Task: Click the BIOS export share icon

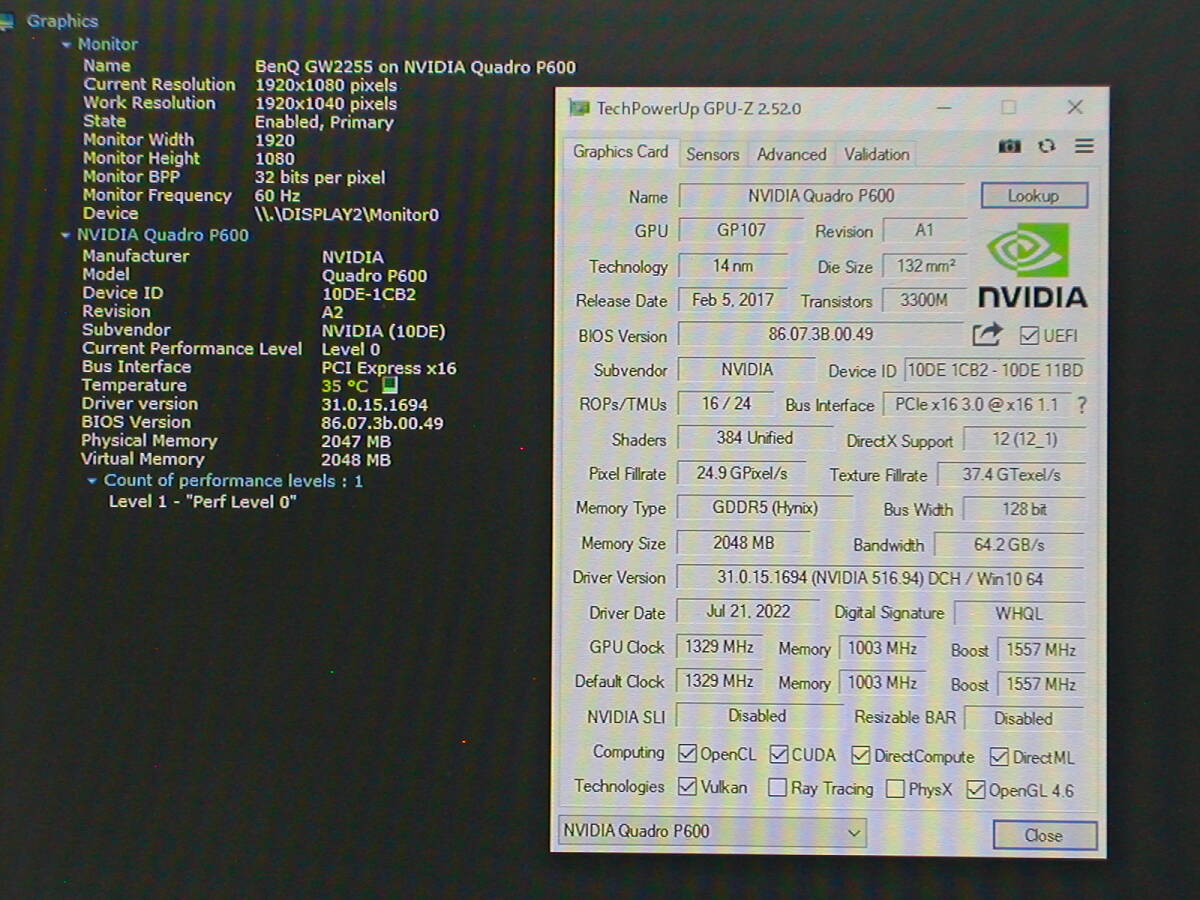Action: [x=987, y=334]
